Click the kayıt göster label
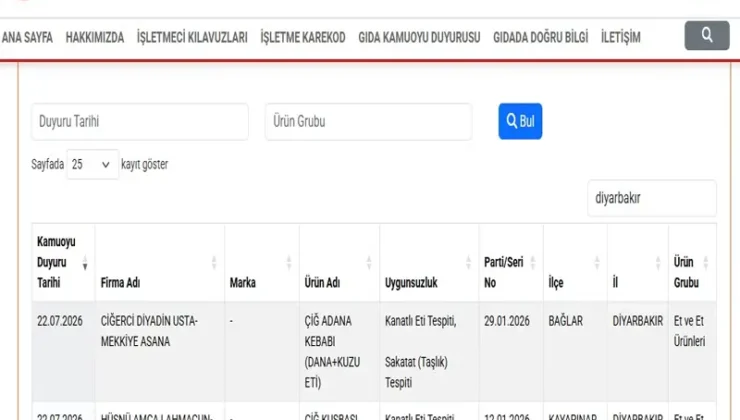 click(x=145, y=164)
